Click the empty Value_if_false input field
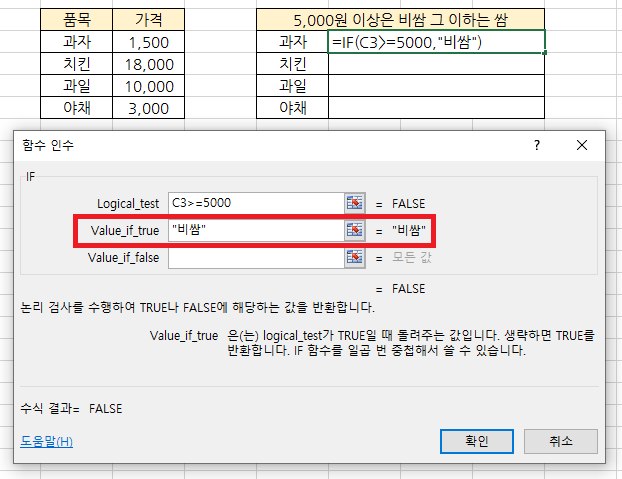This screenshot has width=622, height=479. coord(256,258)
